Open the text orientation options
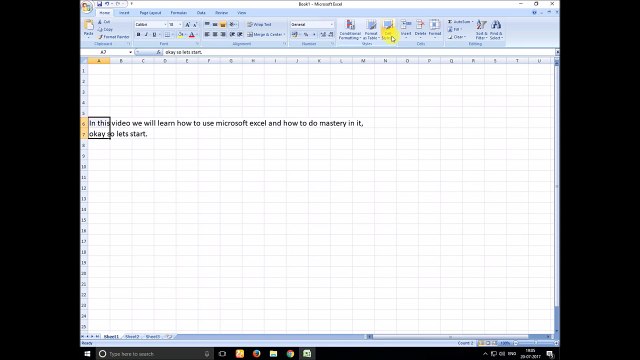640x360 pixels. pyautogui.click(x=233, y=24)
